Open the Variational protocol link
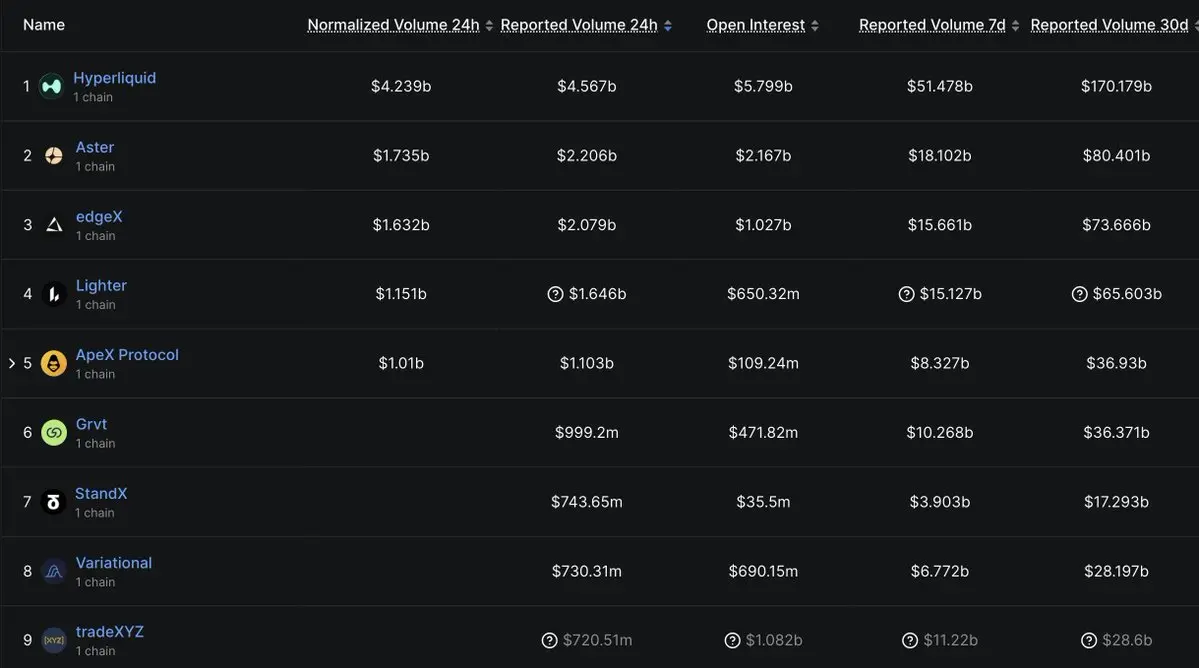1199x668 pixels. pyautogui.click(x=114, y=563)
